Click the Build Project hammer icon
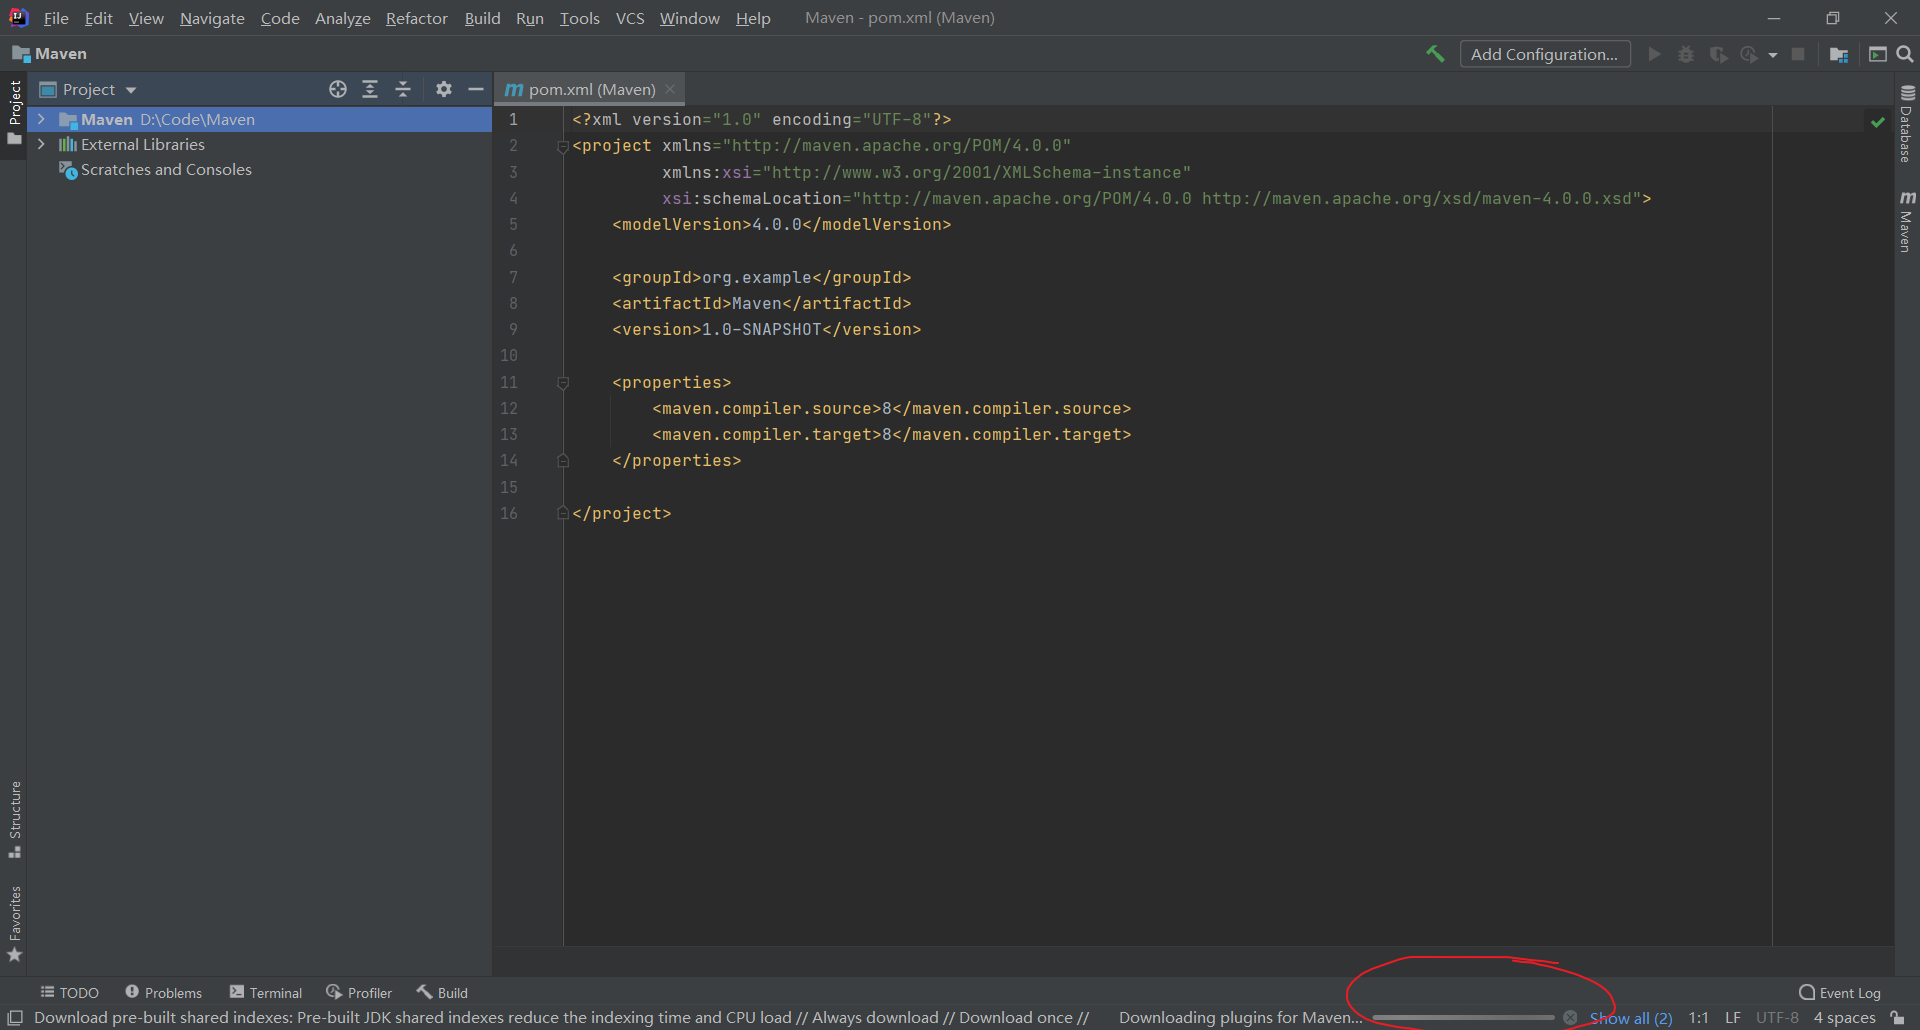The width and height of the screenshot is (1920, 1030). (x=1435, y=54)
